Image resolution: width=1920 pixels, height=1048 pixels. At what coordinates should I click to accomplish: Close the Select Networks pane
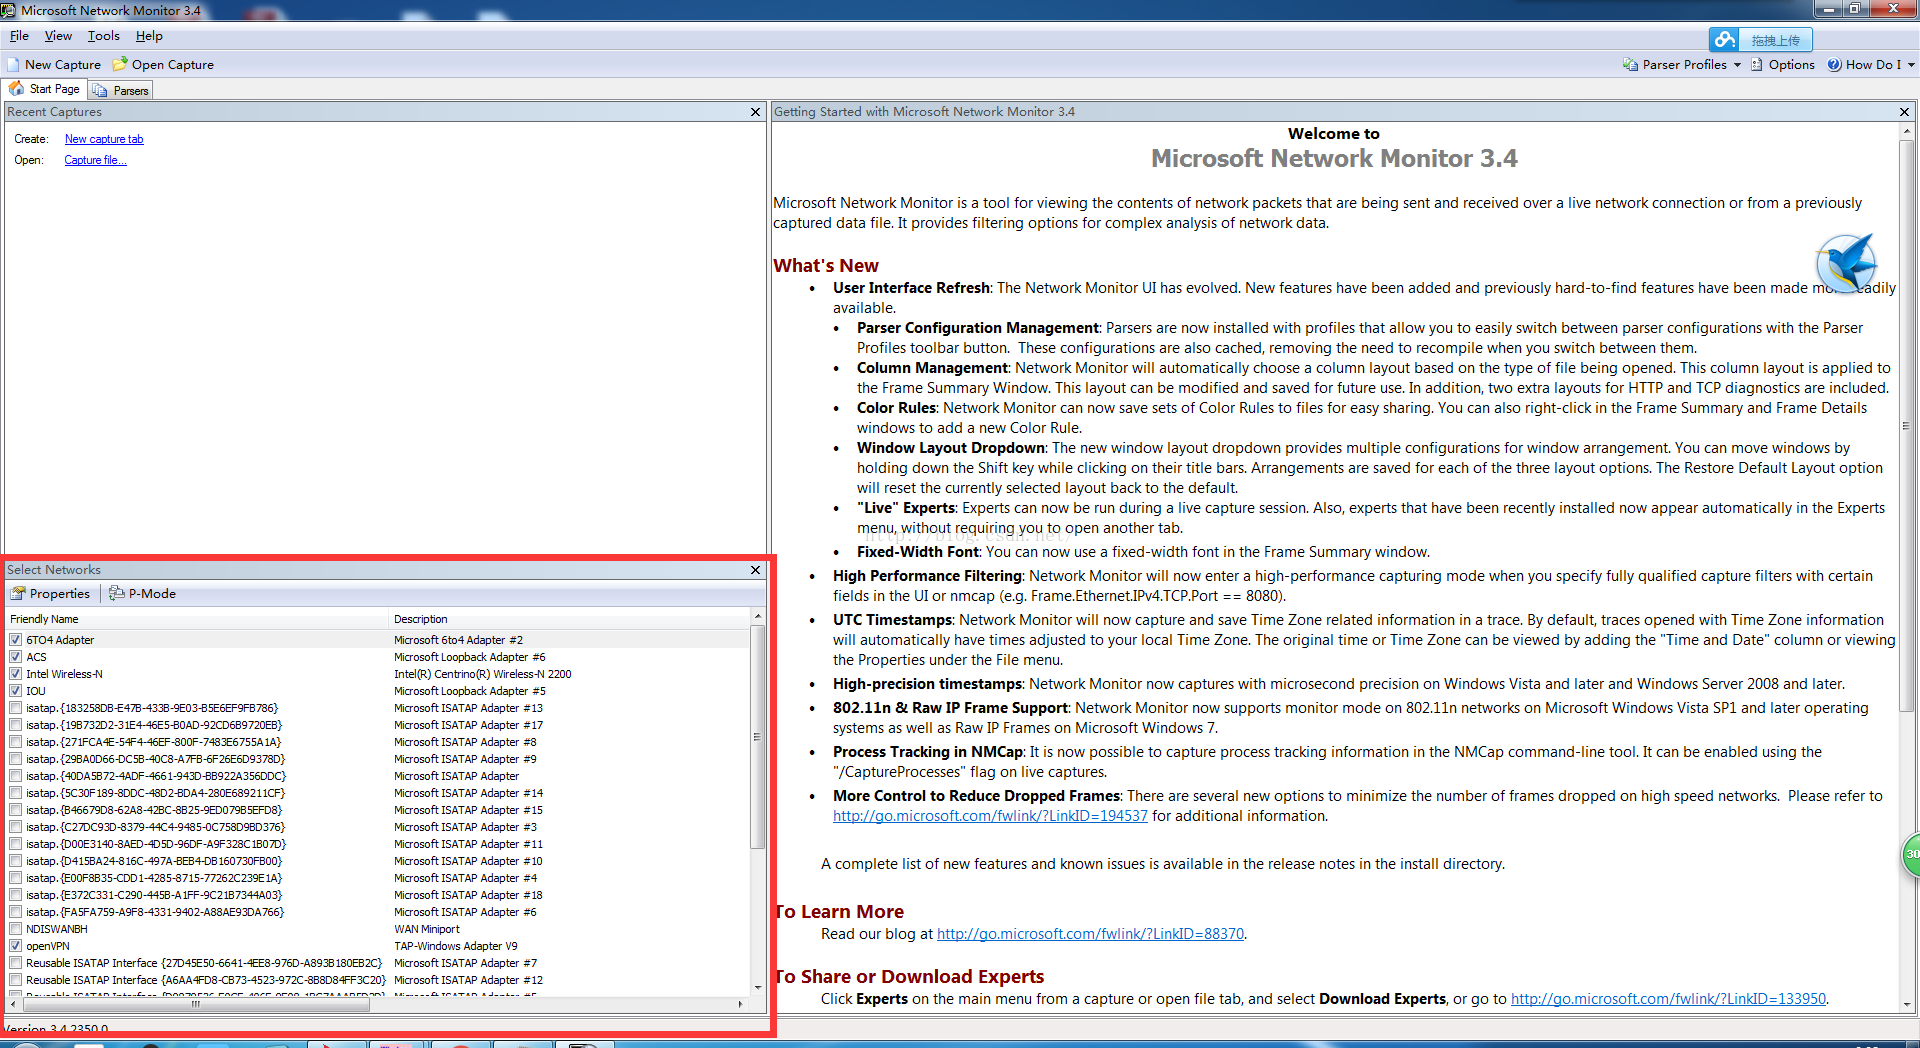[756, 570]
